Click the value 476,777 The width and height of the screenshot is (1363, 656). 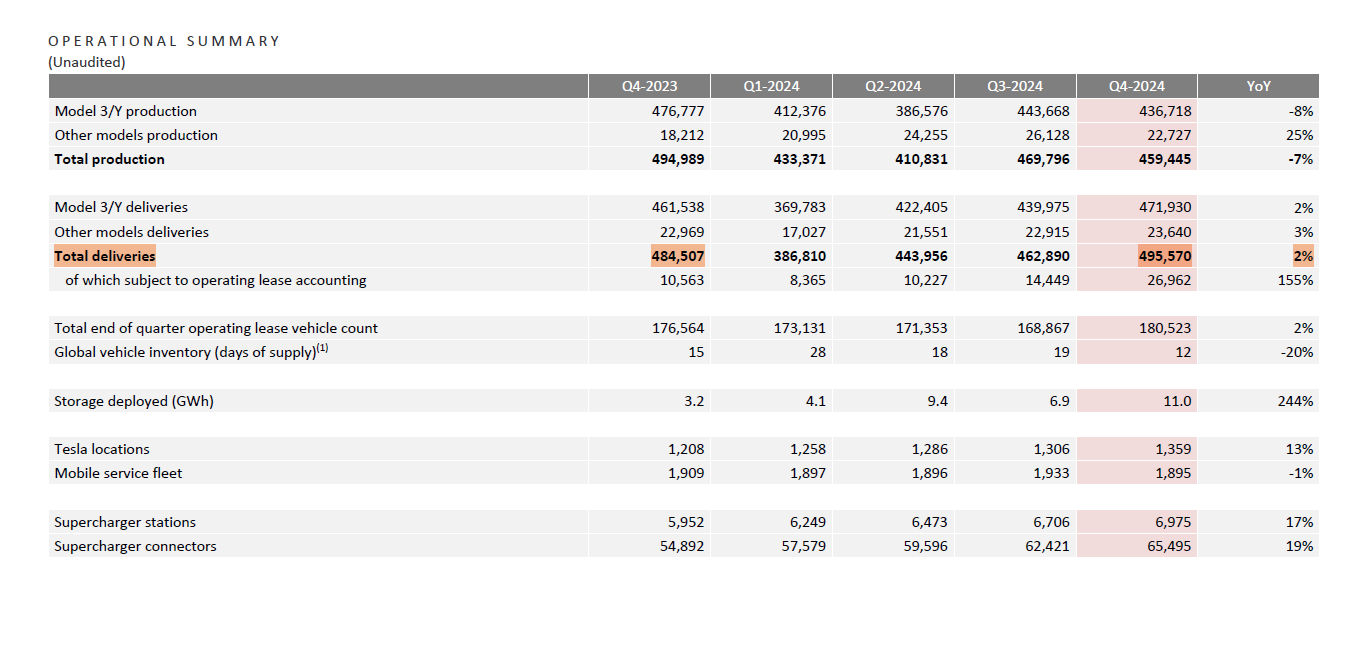click(x=678, y=111)
